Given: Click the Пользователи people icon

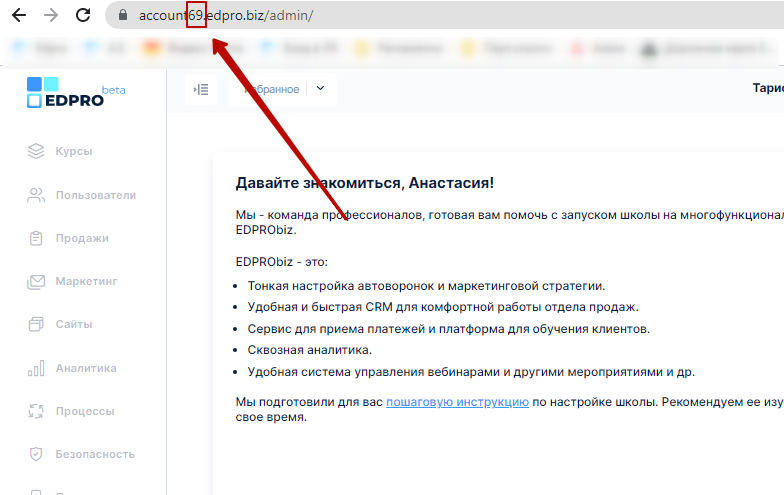Looking at the screenshot, I should (36, 195).
